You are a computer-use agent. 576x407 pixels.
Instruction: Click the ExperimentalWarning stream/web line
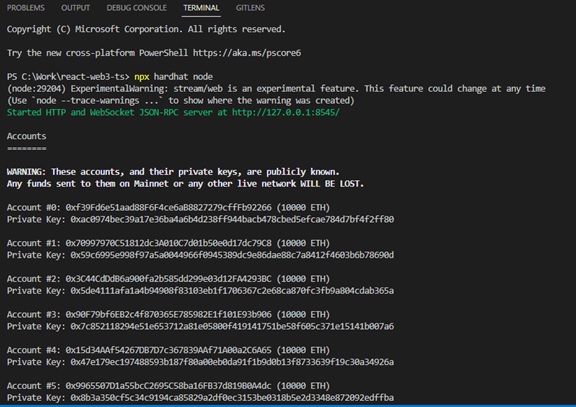click(276, 89)
